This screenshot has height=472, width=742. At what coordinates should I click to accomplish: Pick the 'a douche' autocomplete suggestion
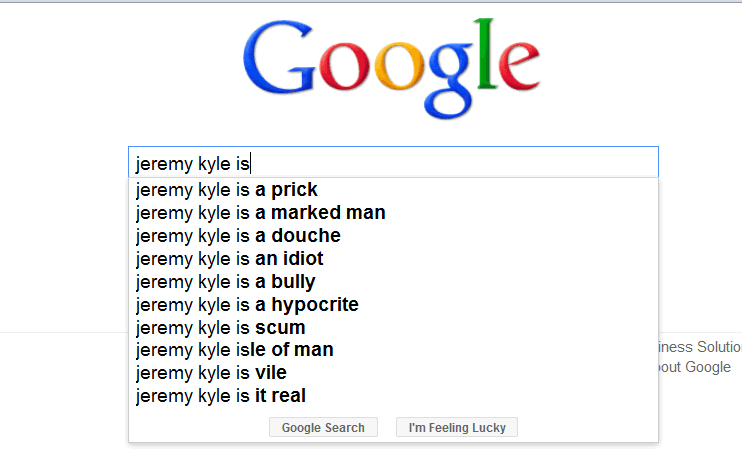pyautogui.click(x=393, y=236)
